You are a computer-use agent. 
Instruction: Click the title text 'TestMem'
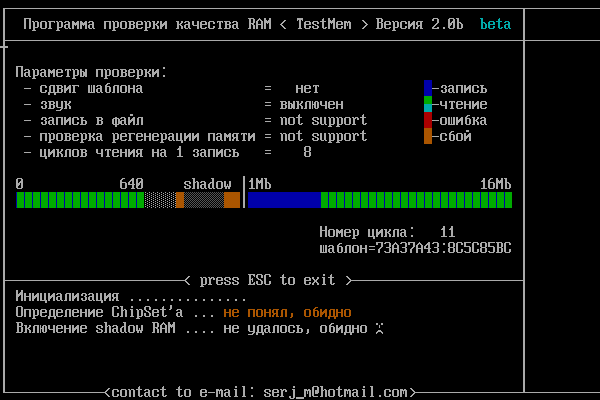(x=324, y=24)
